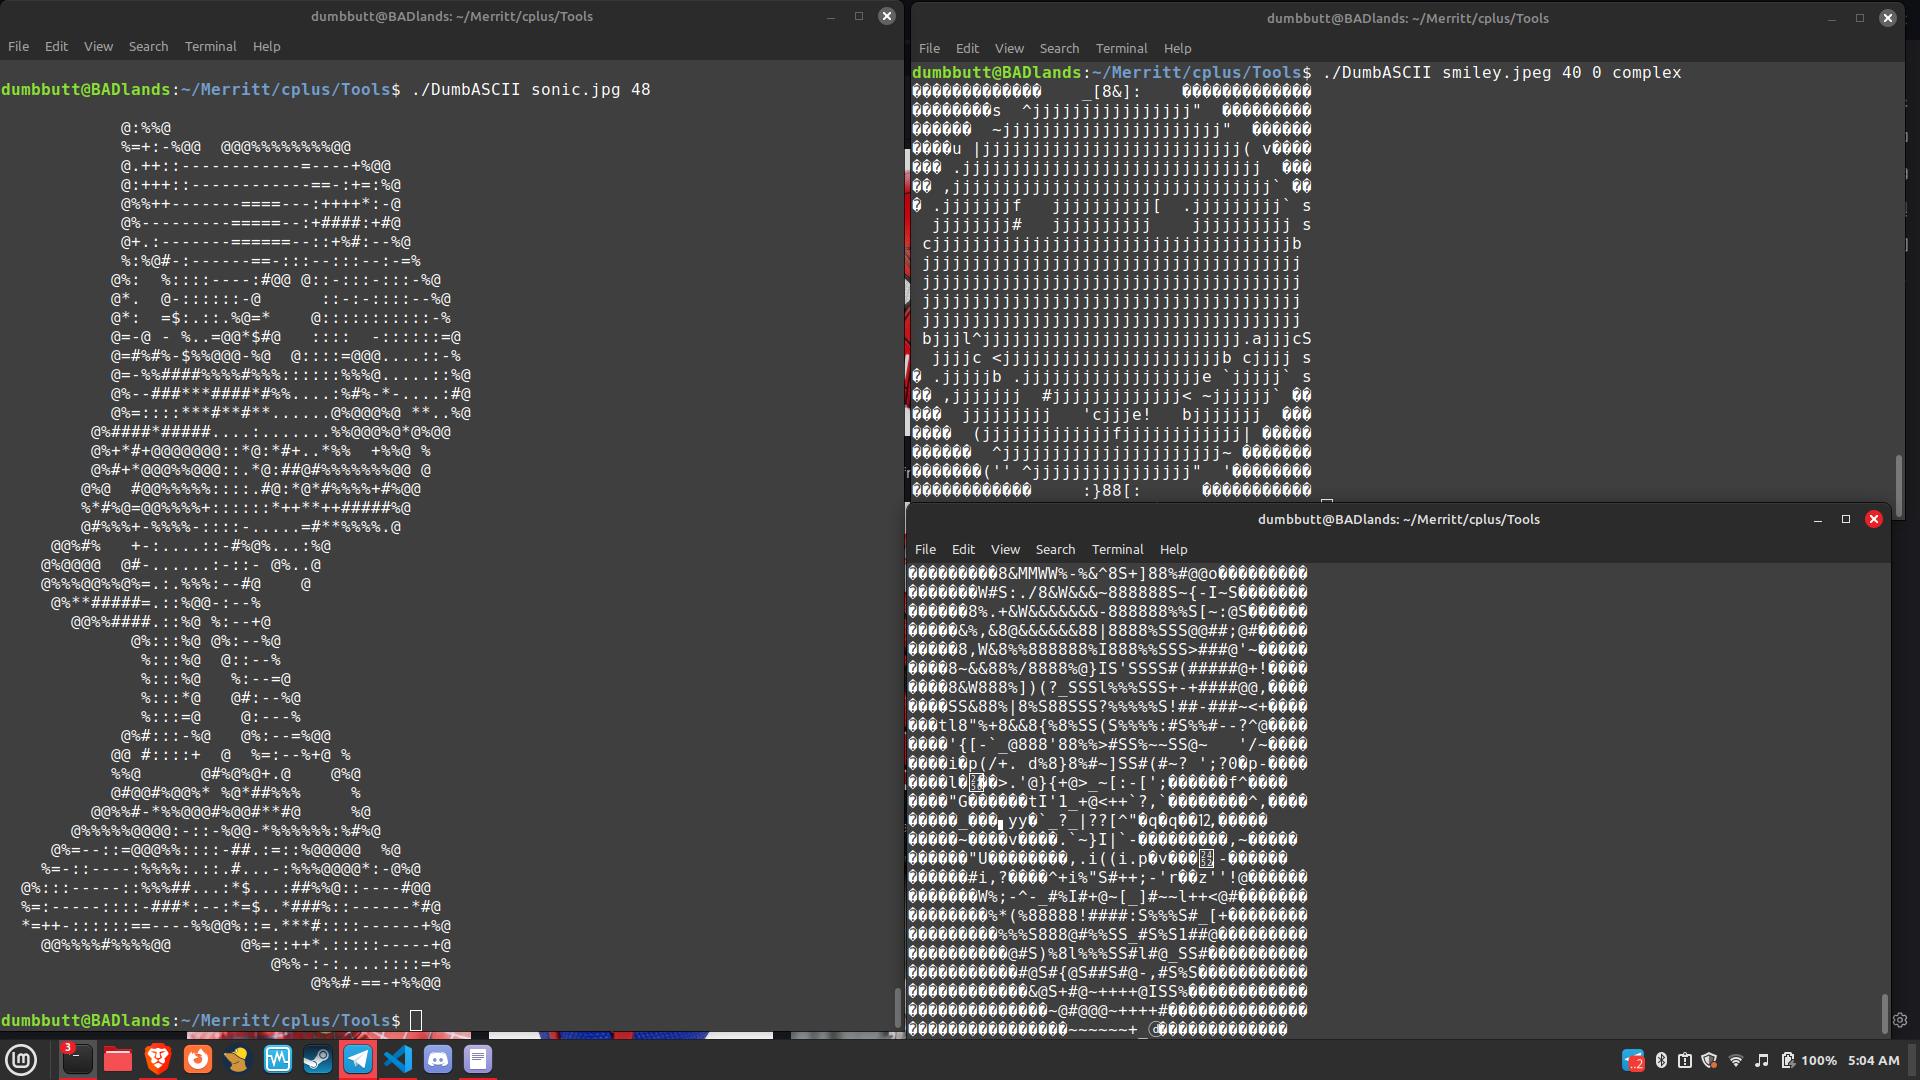Image resolution: width=1920 pixels, height=1080 pixels.
Task: Open the text editor taskbar icon
Action: (x=478, y=1059)
